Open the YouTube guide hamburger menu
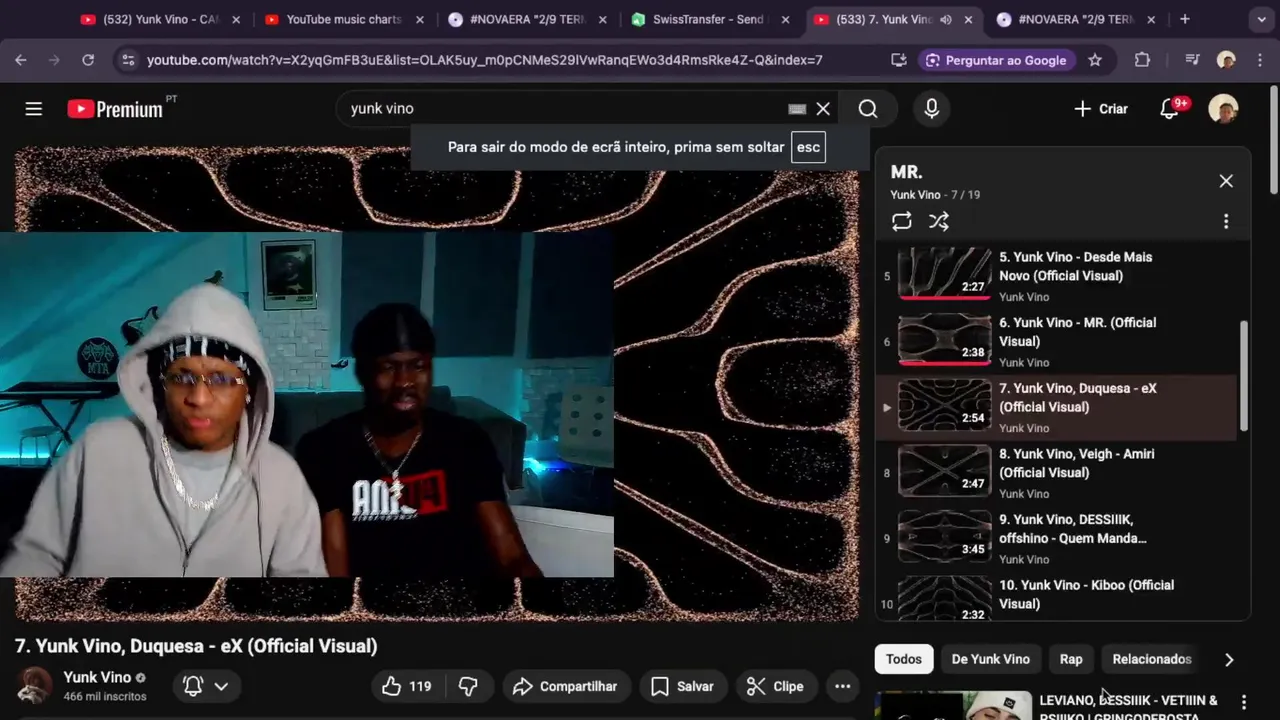 (x=34, y=109)
